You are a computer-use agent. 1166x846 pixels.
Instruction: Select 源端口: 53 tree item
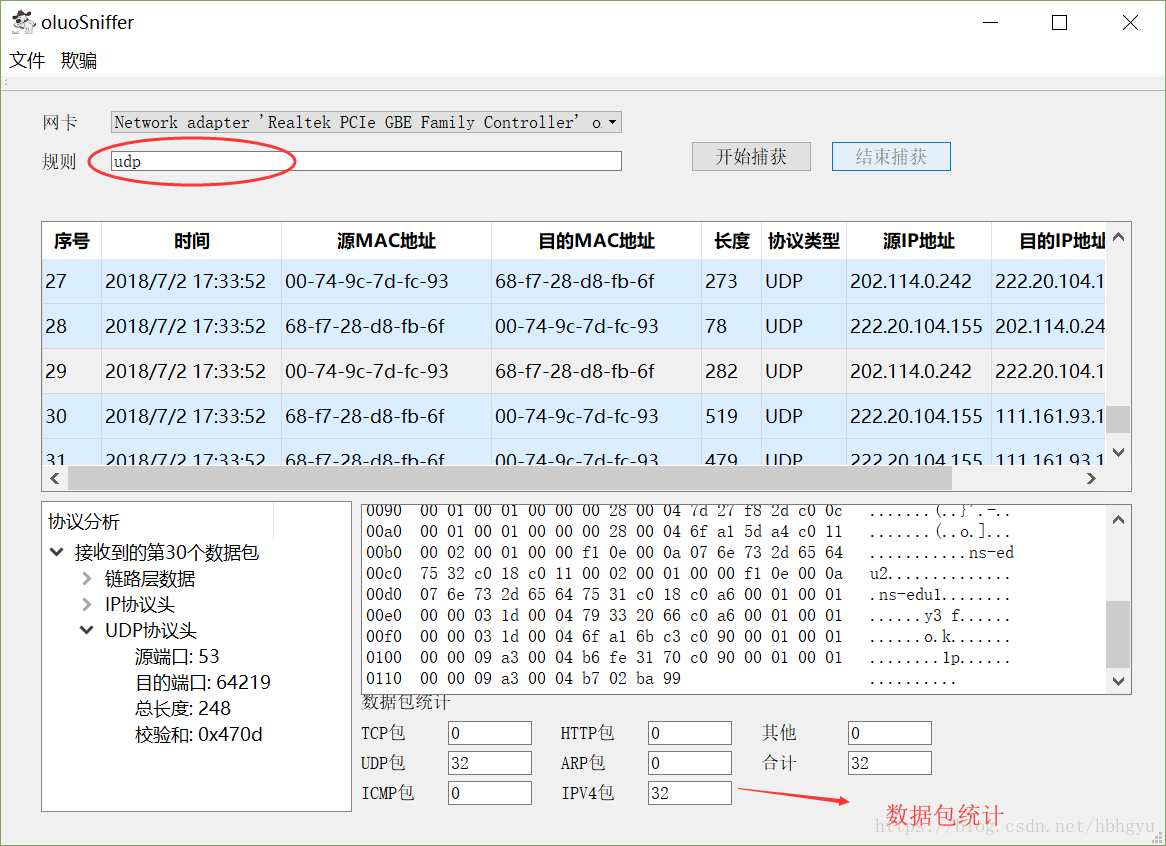click(177, 656)
